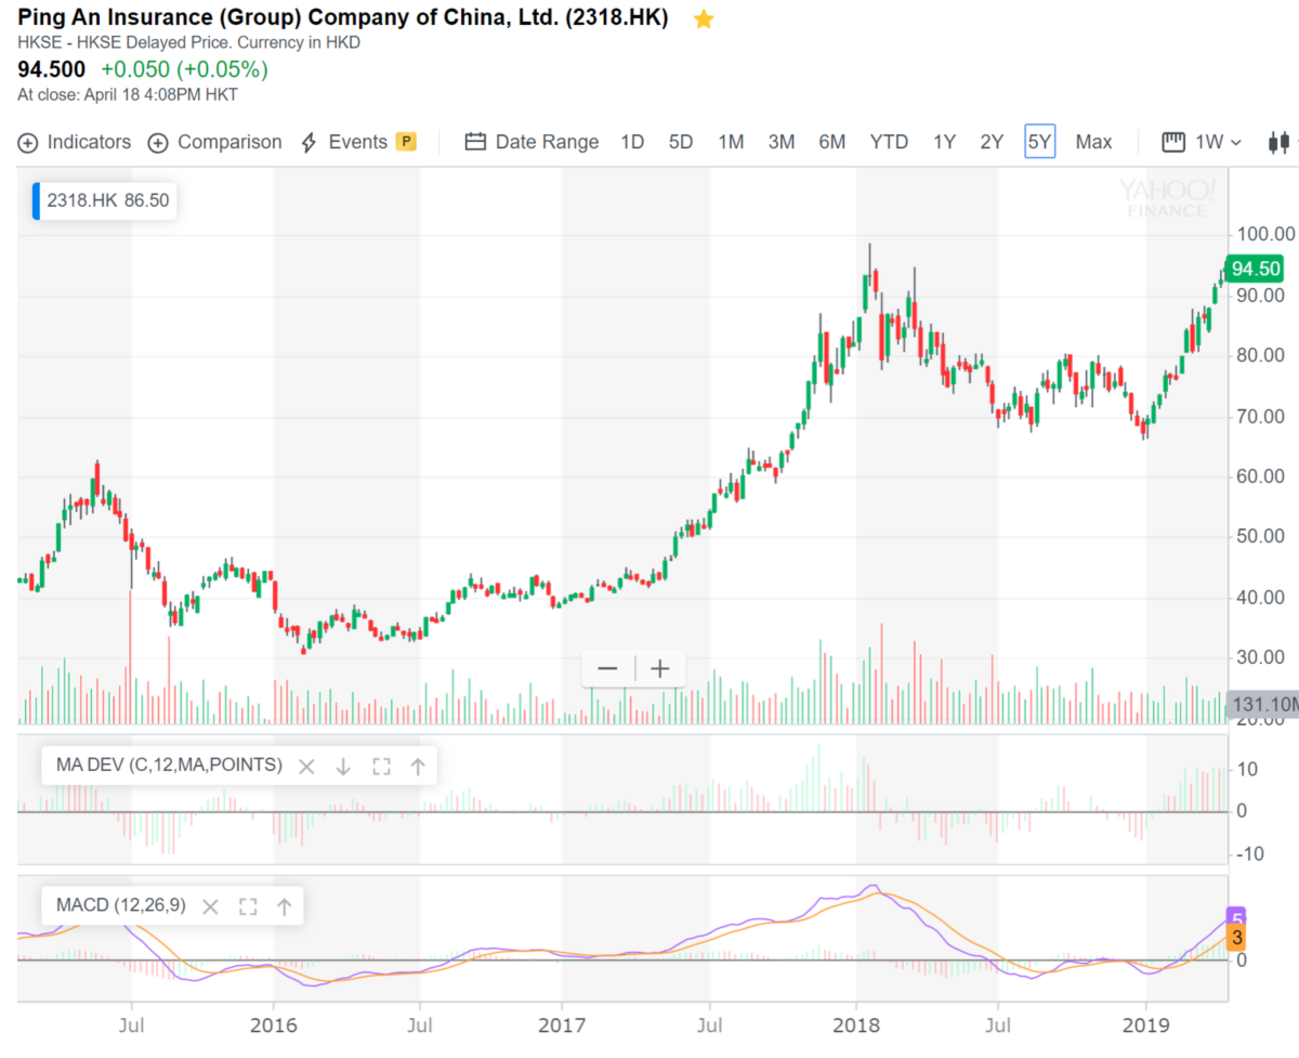
Task: Click the Date Range label
Action: [547, 142]
